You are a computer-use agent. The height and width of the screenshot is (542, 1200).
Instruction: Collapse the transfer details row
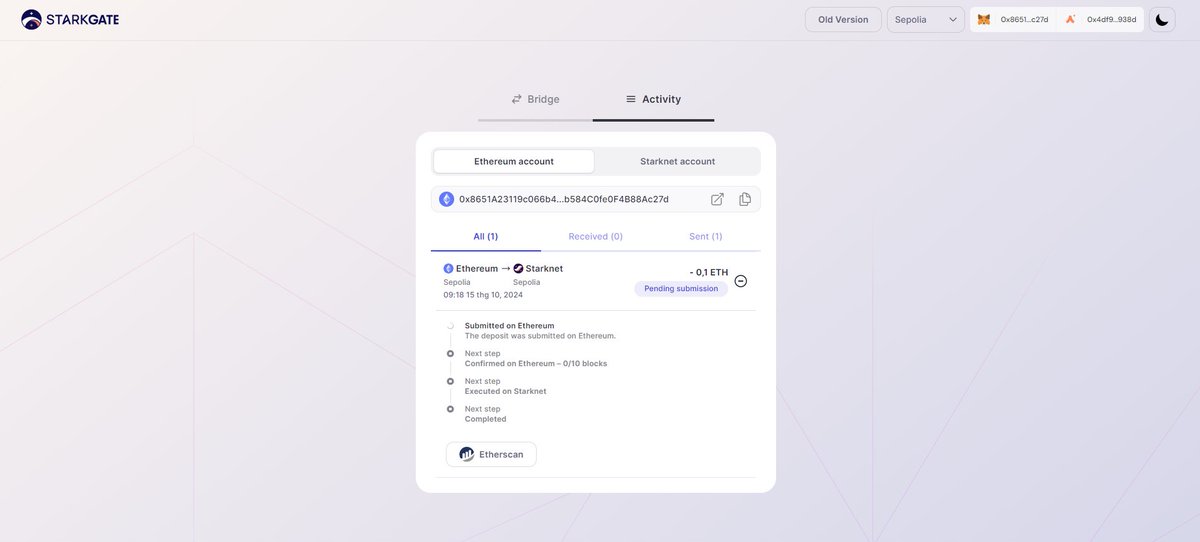click(741, 281)
